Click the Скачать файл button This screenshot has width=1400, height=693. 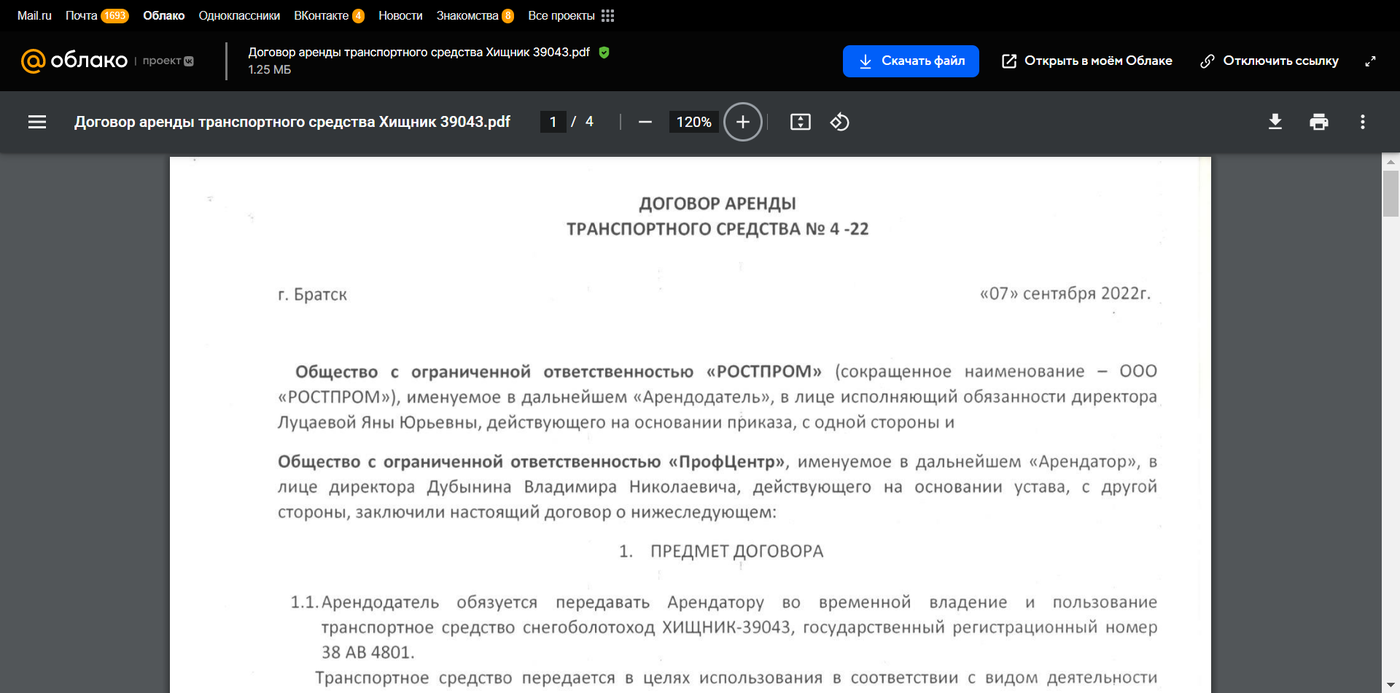point(910,61)
